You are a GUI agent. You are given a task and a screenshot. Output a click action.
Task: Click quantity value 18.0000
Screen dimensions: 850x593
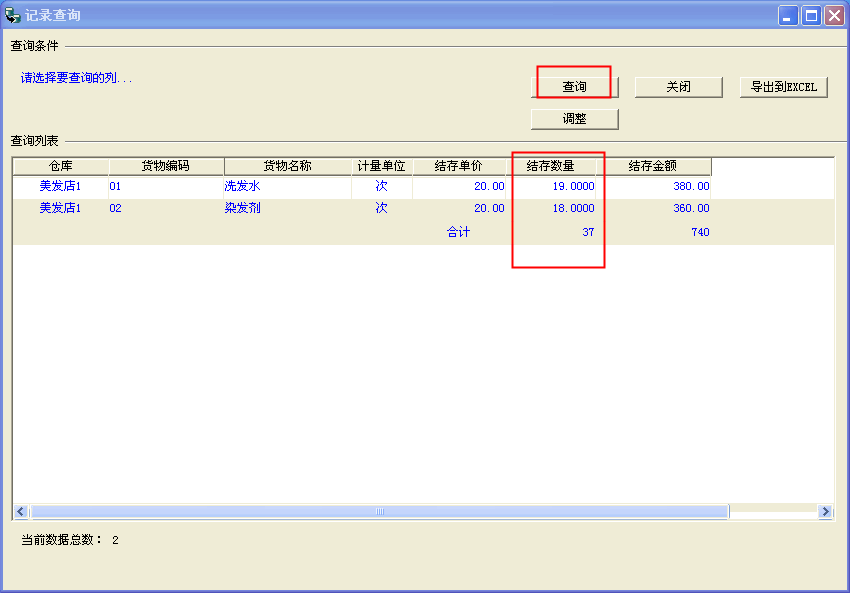tap(574, 208)
